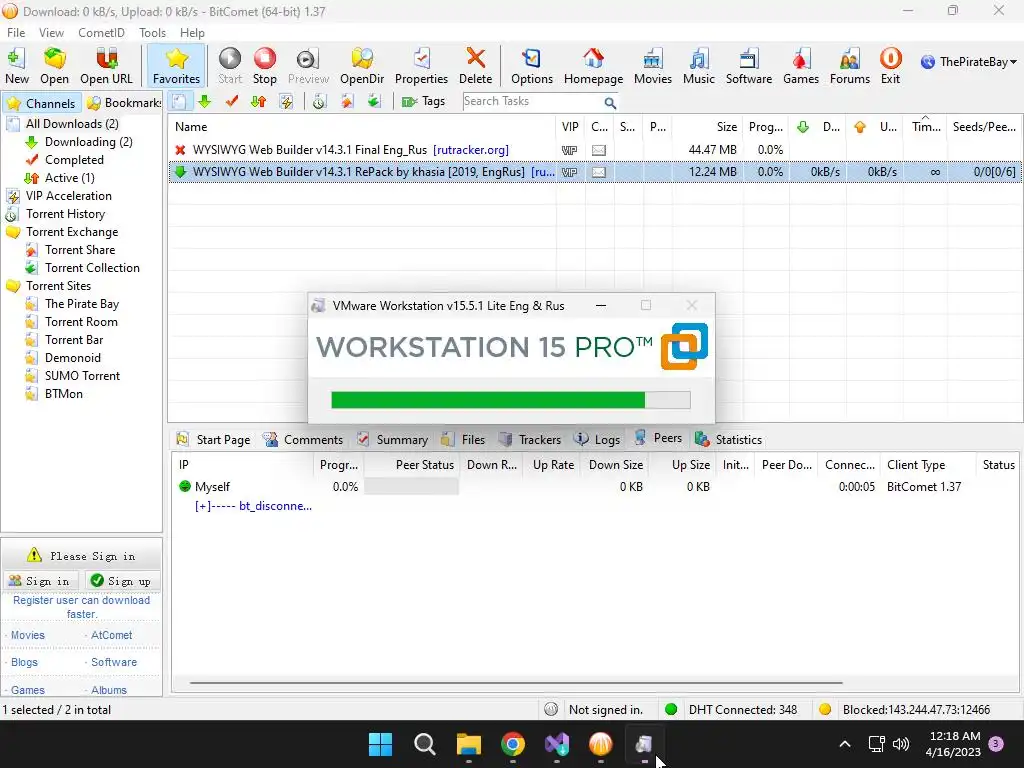1024x768 pixels.
Task: Toggle the torrent share filter icon
Action: [x=347, y=102]
